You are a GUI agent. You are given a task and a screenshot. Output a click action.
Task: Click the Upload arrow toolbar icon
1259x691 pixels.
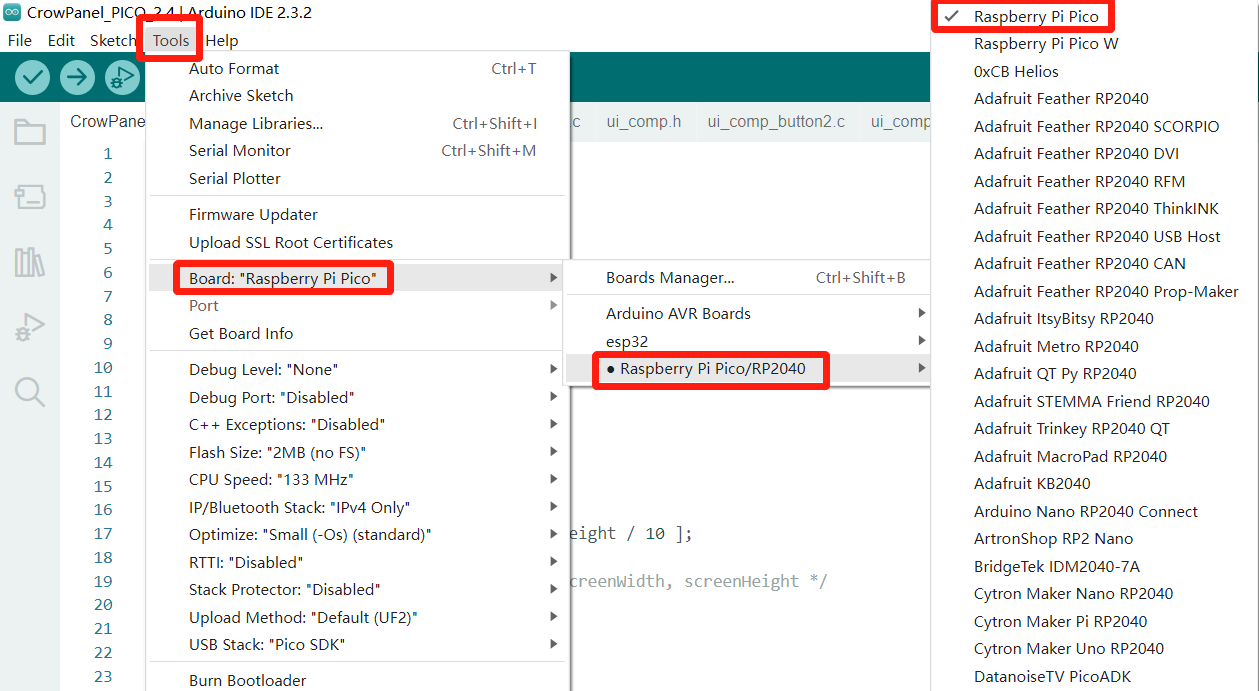tap(77, 77)
